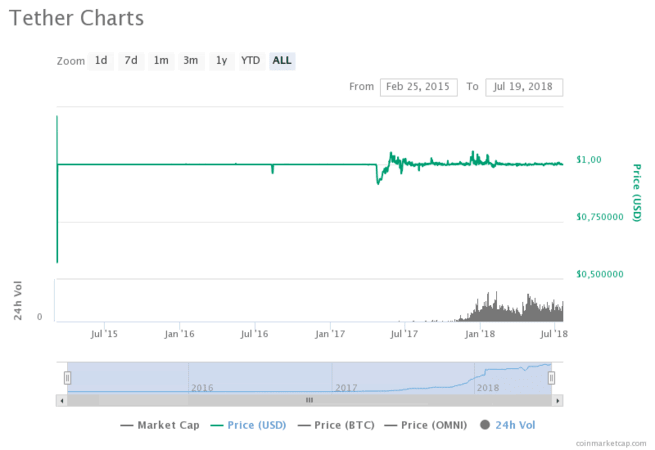Click the From date field
655x450 pixels.
(x=419, y=87)
